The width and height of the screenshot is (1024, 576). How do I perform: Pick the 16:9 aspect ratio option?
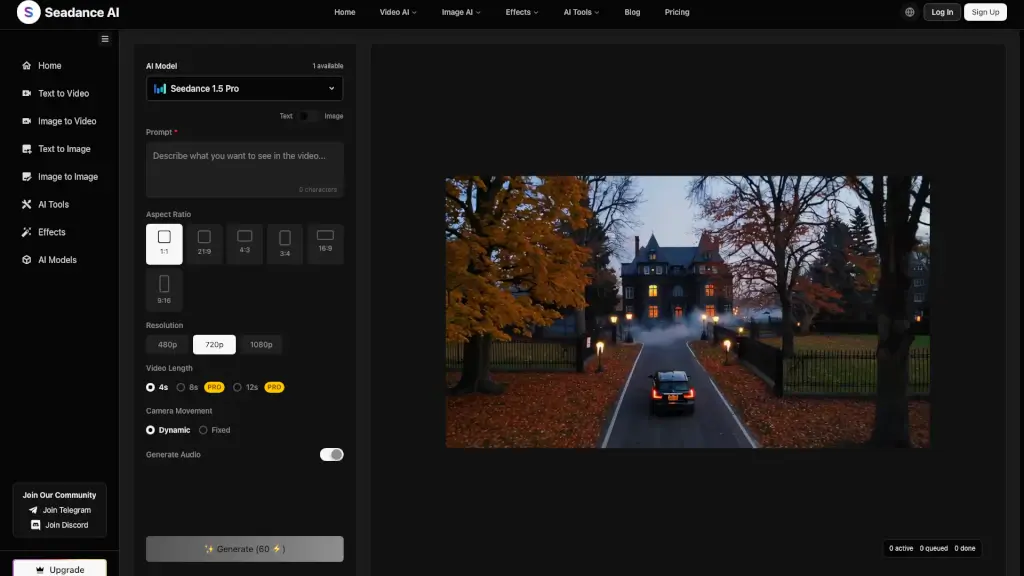click(325, 243)
